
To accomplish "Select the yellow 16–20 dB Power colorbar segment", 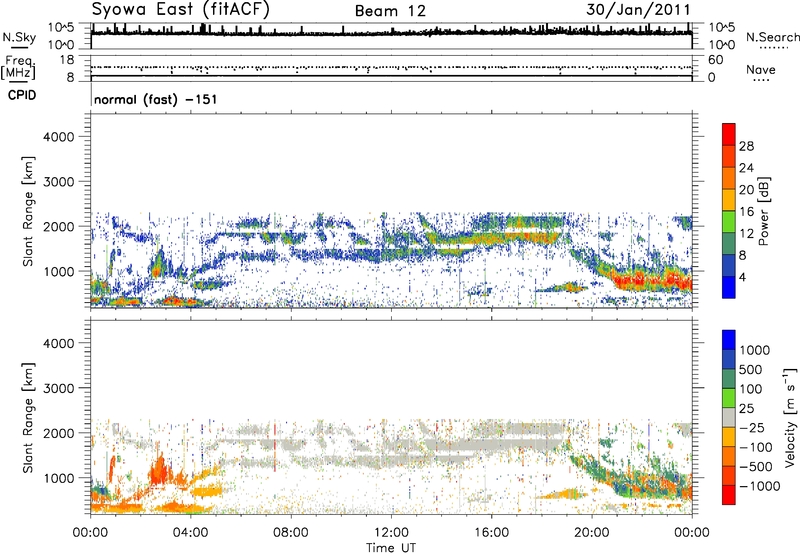I will pyautogui.click(x=729, y=199).
